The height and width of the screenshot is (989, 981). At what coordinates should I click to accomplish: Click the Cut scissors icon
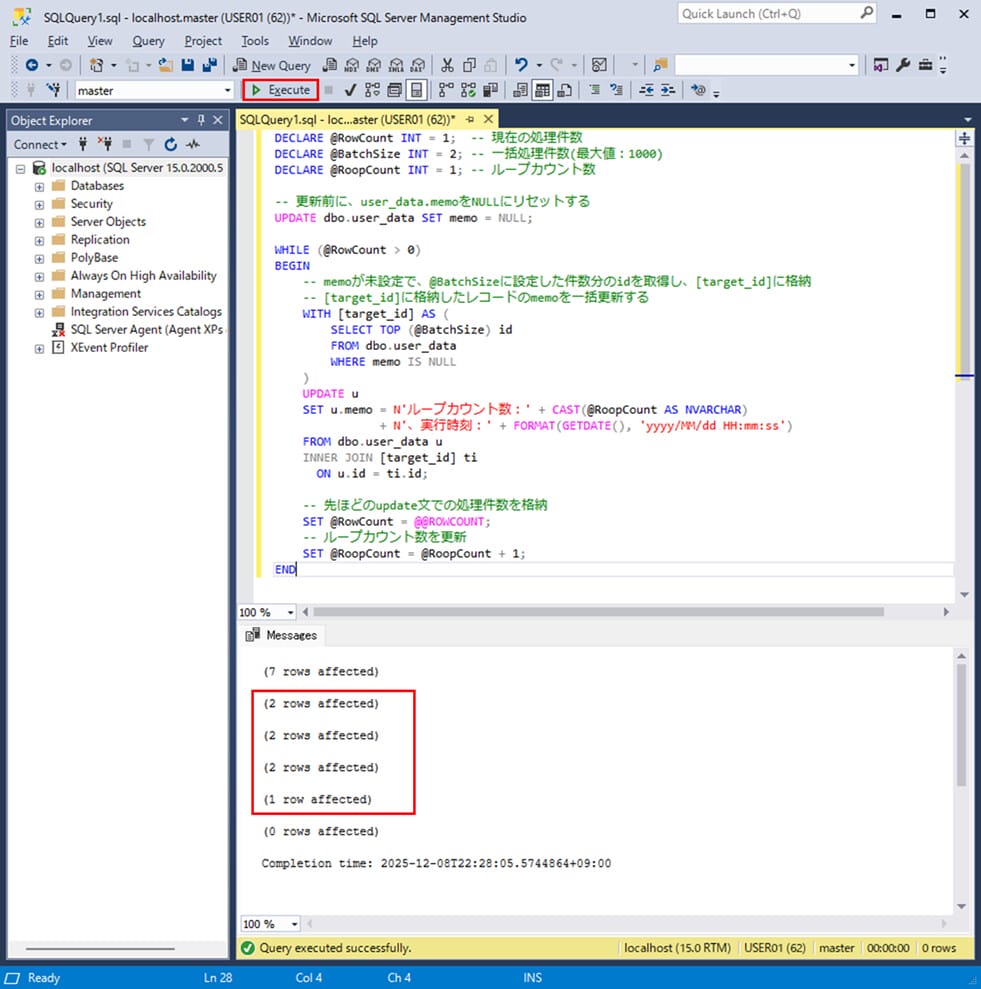coord(447,65)
